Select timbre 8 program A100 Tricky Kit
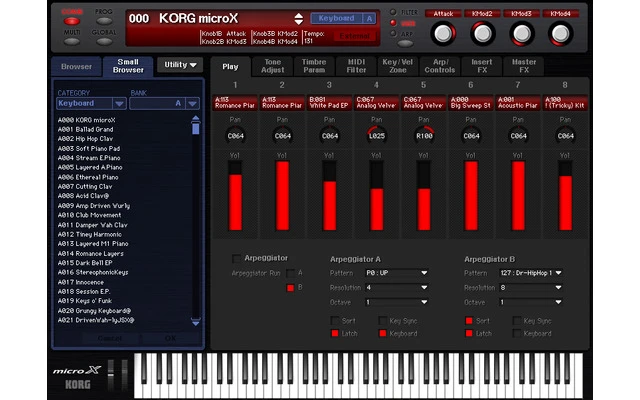The width and height of the screenshot is (640, 400). 565,102
